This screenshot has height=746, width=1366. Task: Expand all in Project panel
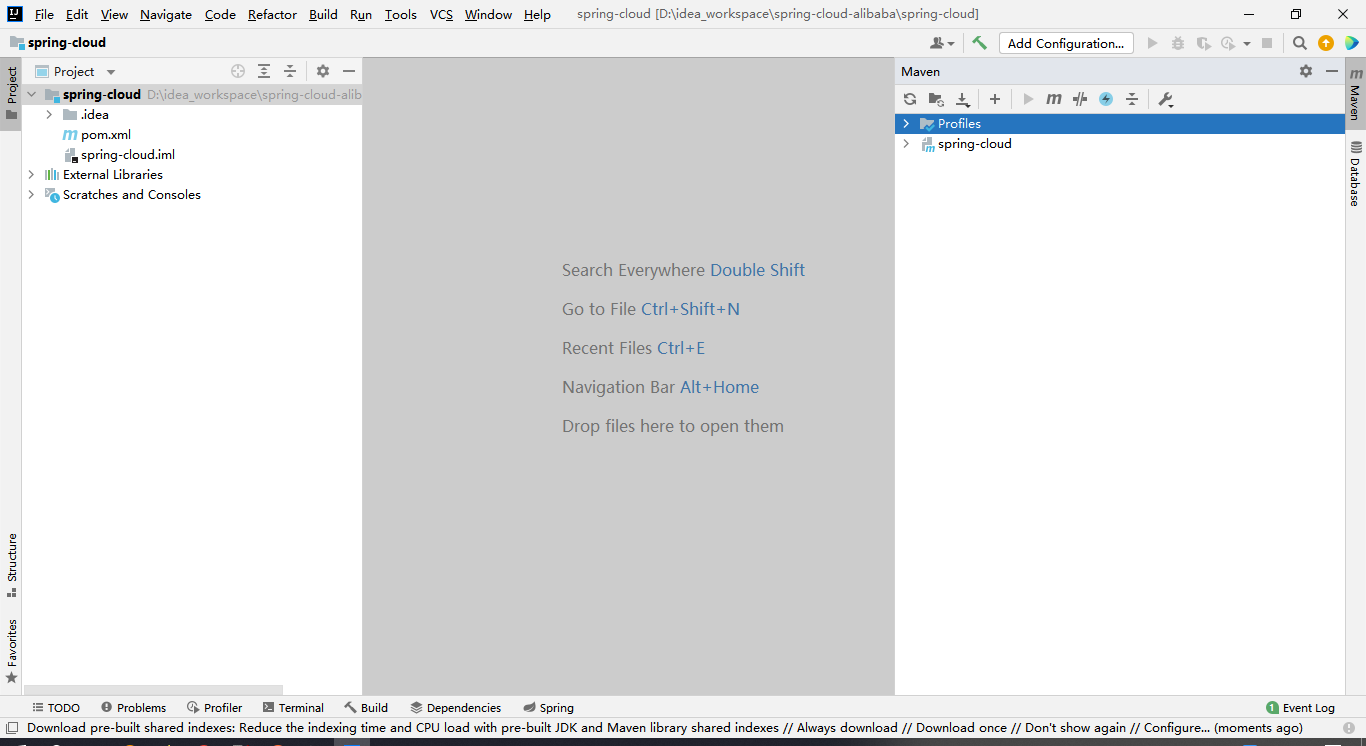click(x=264, y=71)
